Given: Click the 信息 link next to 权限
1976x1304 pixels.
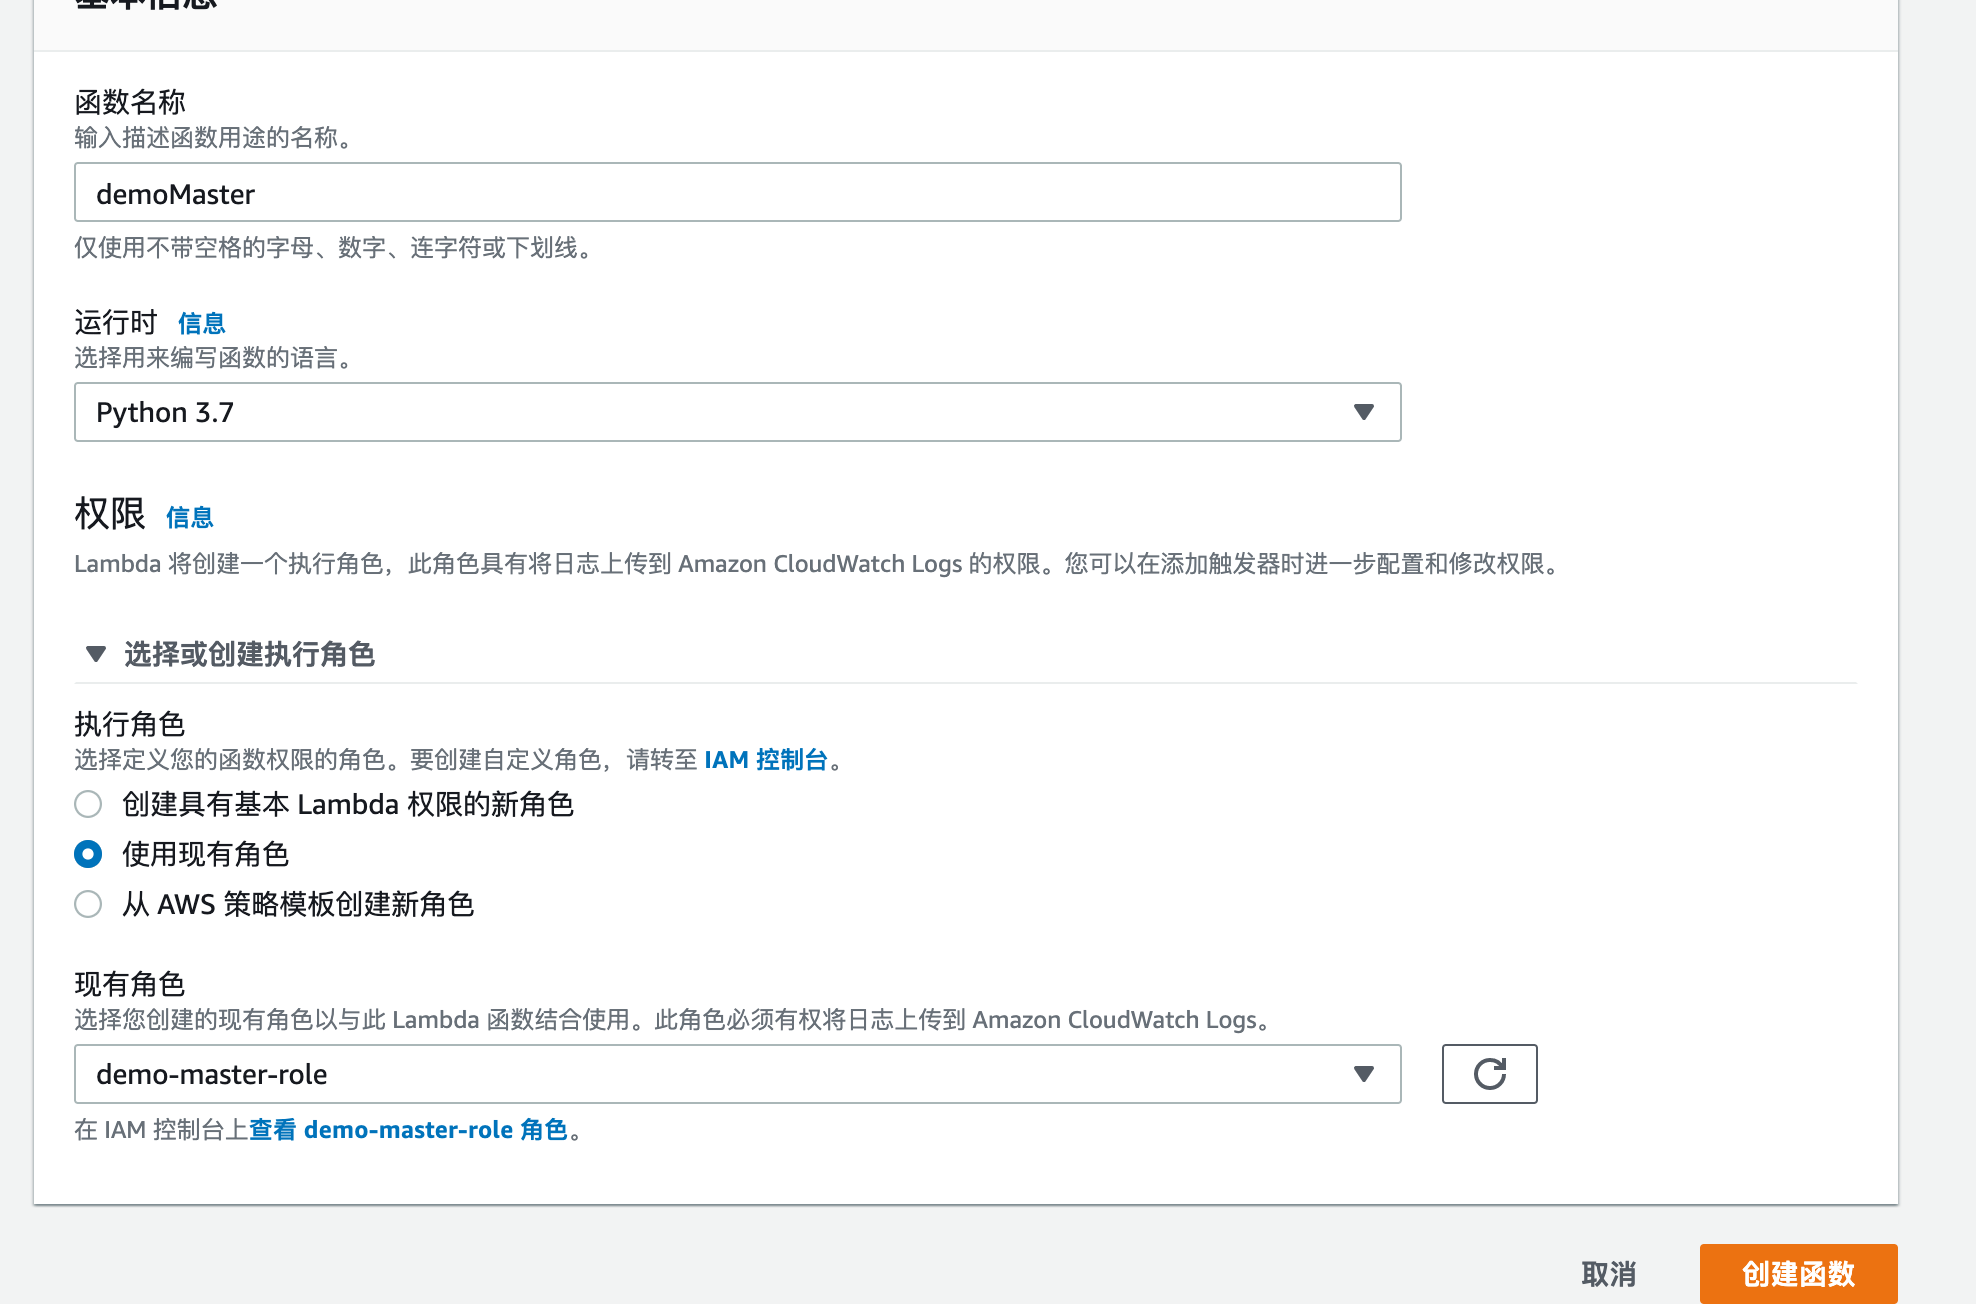Looking at the screenshot, I should click(x=189, y=517).
